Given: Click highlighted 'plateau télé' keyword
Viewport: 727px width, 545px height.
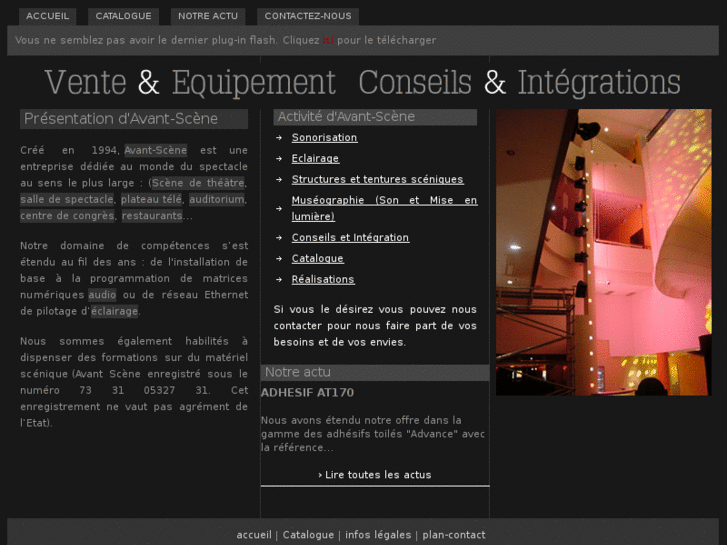Looking at the screenshot, I should click(152, 199).
